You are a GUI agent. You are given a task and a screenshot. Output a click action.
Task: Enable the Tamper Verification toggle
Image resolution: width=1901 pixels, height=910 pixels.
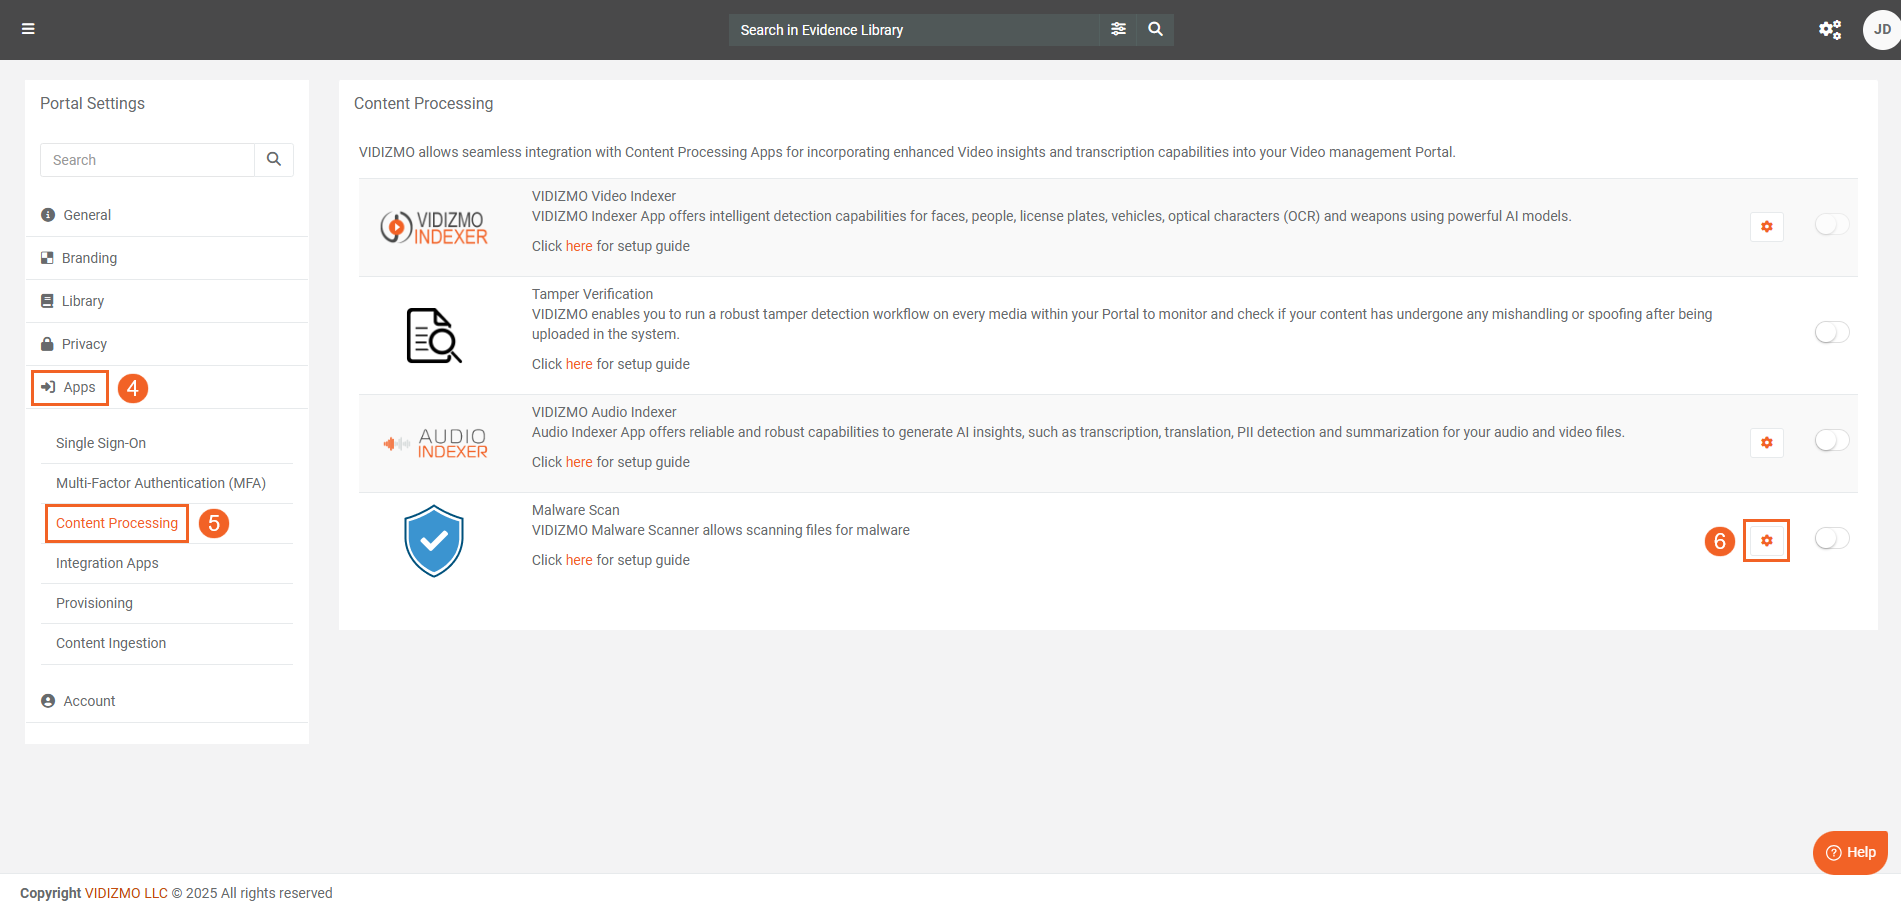1831,333
